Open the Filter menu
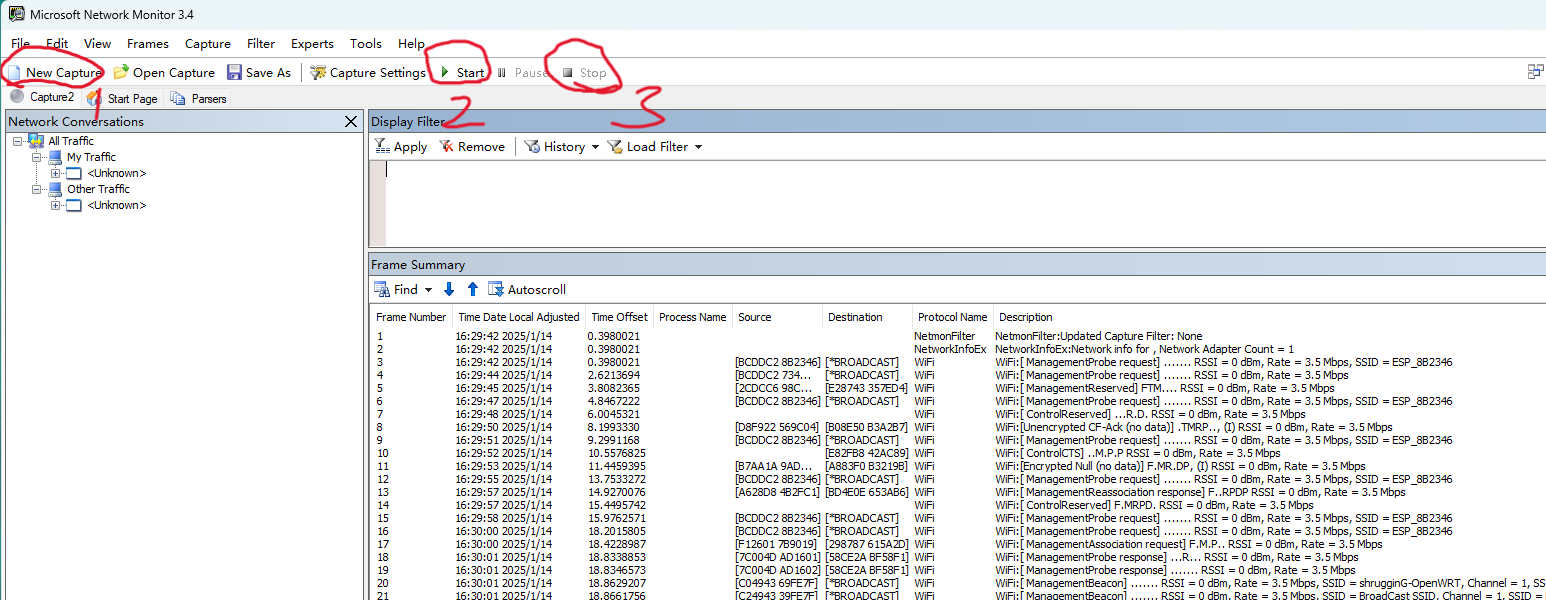The height and width of the screenshot is (600, 1546). coord(261,44)
